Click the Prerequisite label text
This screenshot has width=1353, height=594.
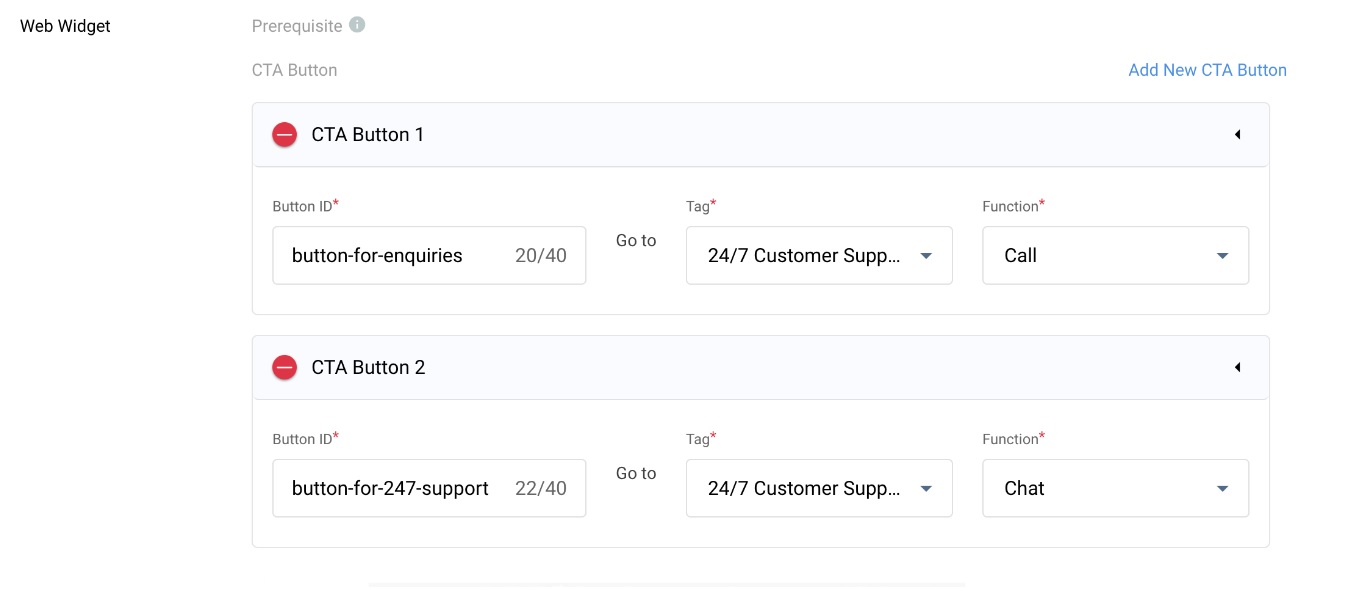click(x=297, y=26)
